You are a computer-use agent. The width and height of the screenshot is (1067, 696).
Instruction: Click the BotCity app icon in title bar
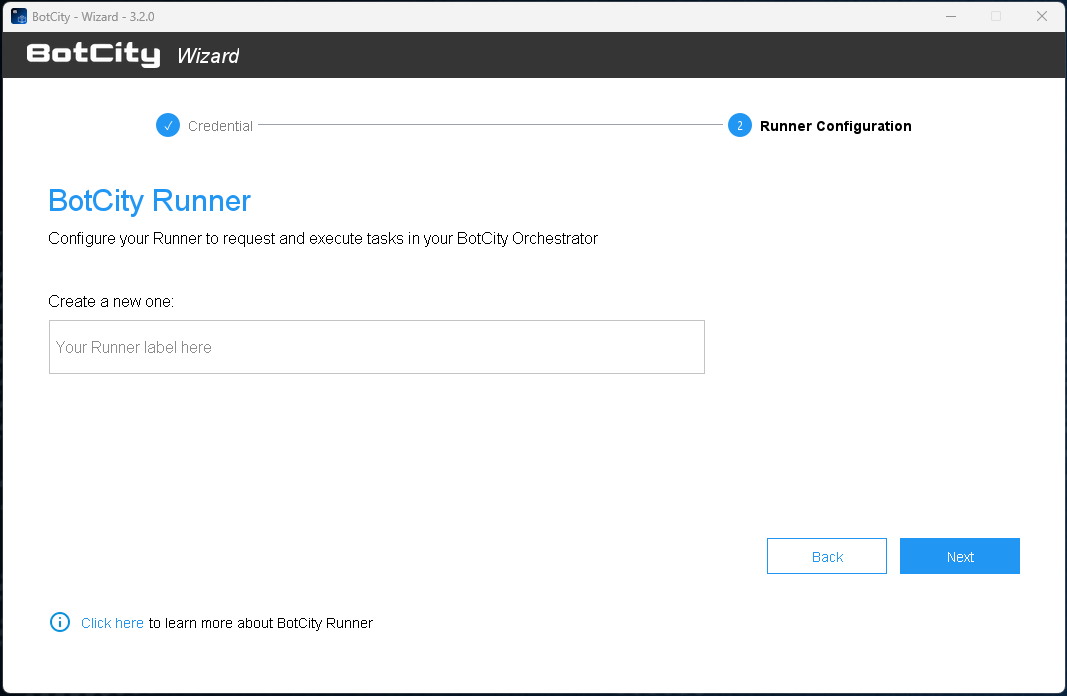(x=19, y=16)
